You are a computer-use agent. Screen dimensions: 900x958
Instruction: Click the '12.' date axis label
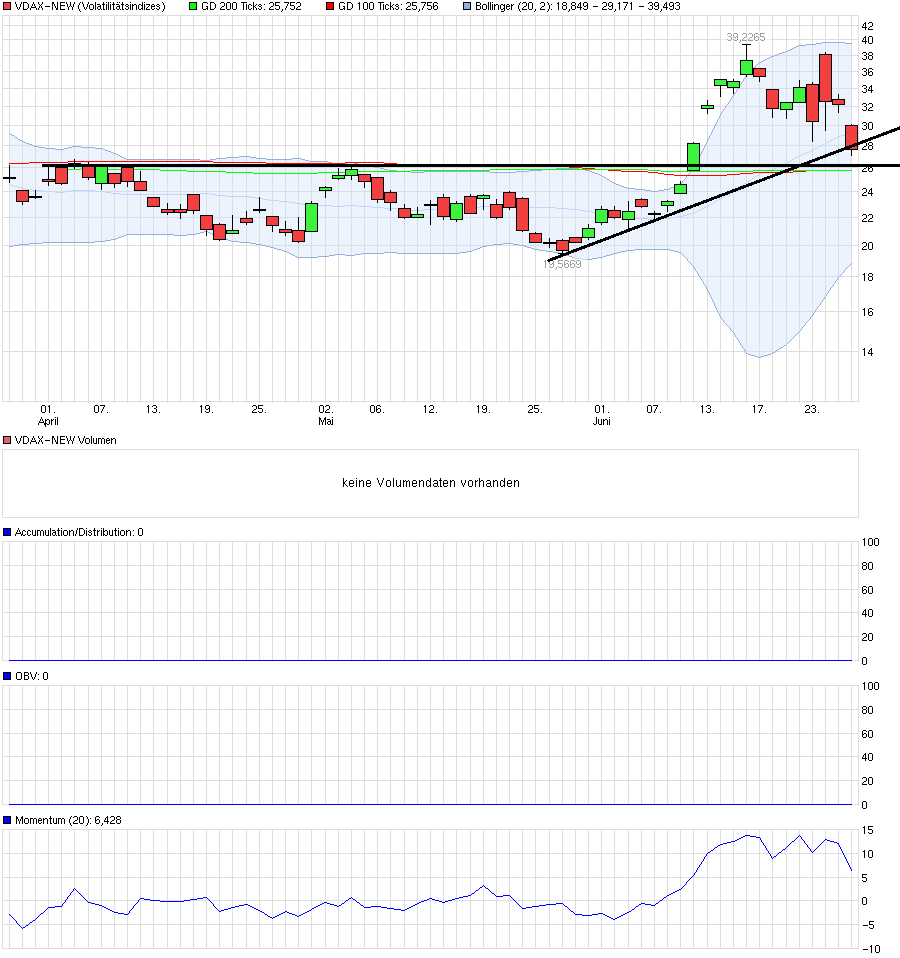(x=430, y=409)
